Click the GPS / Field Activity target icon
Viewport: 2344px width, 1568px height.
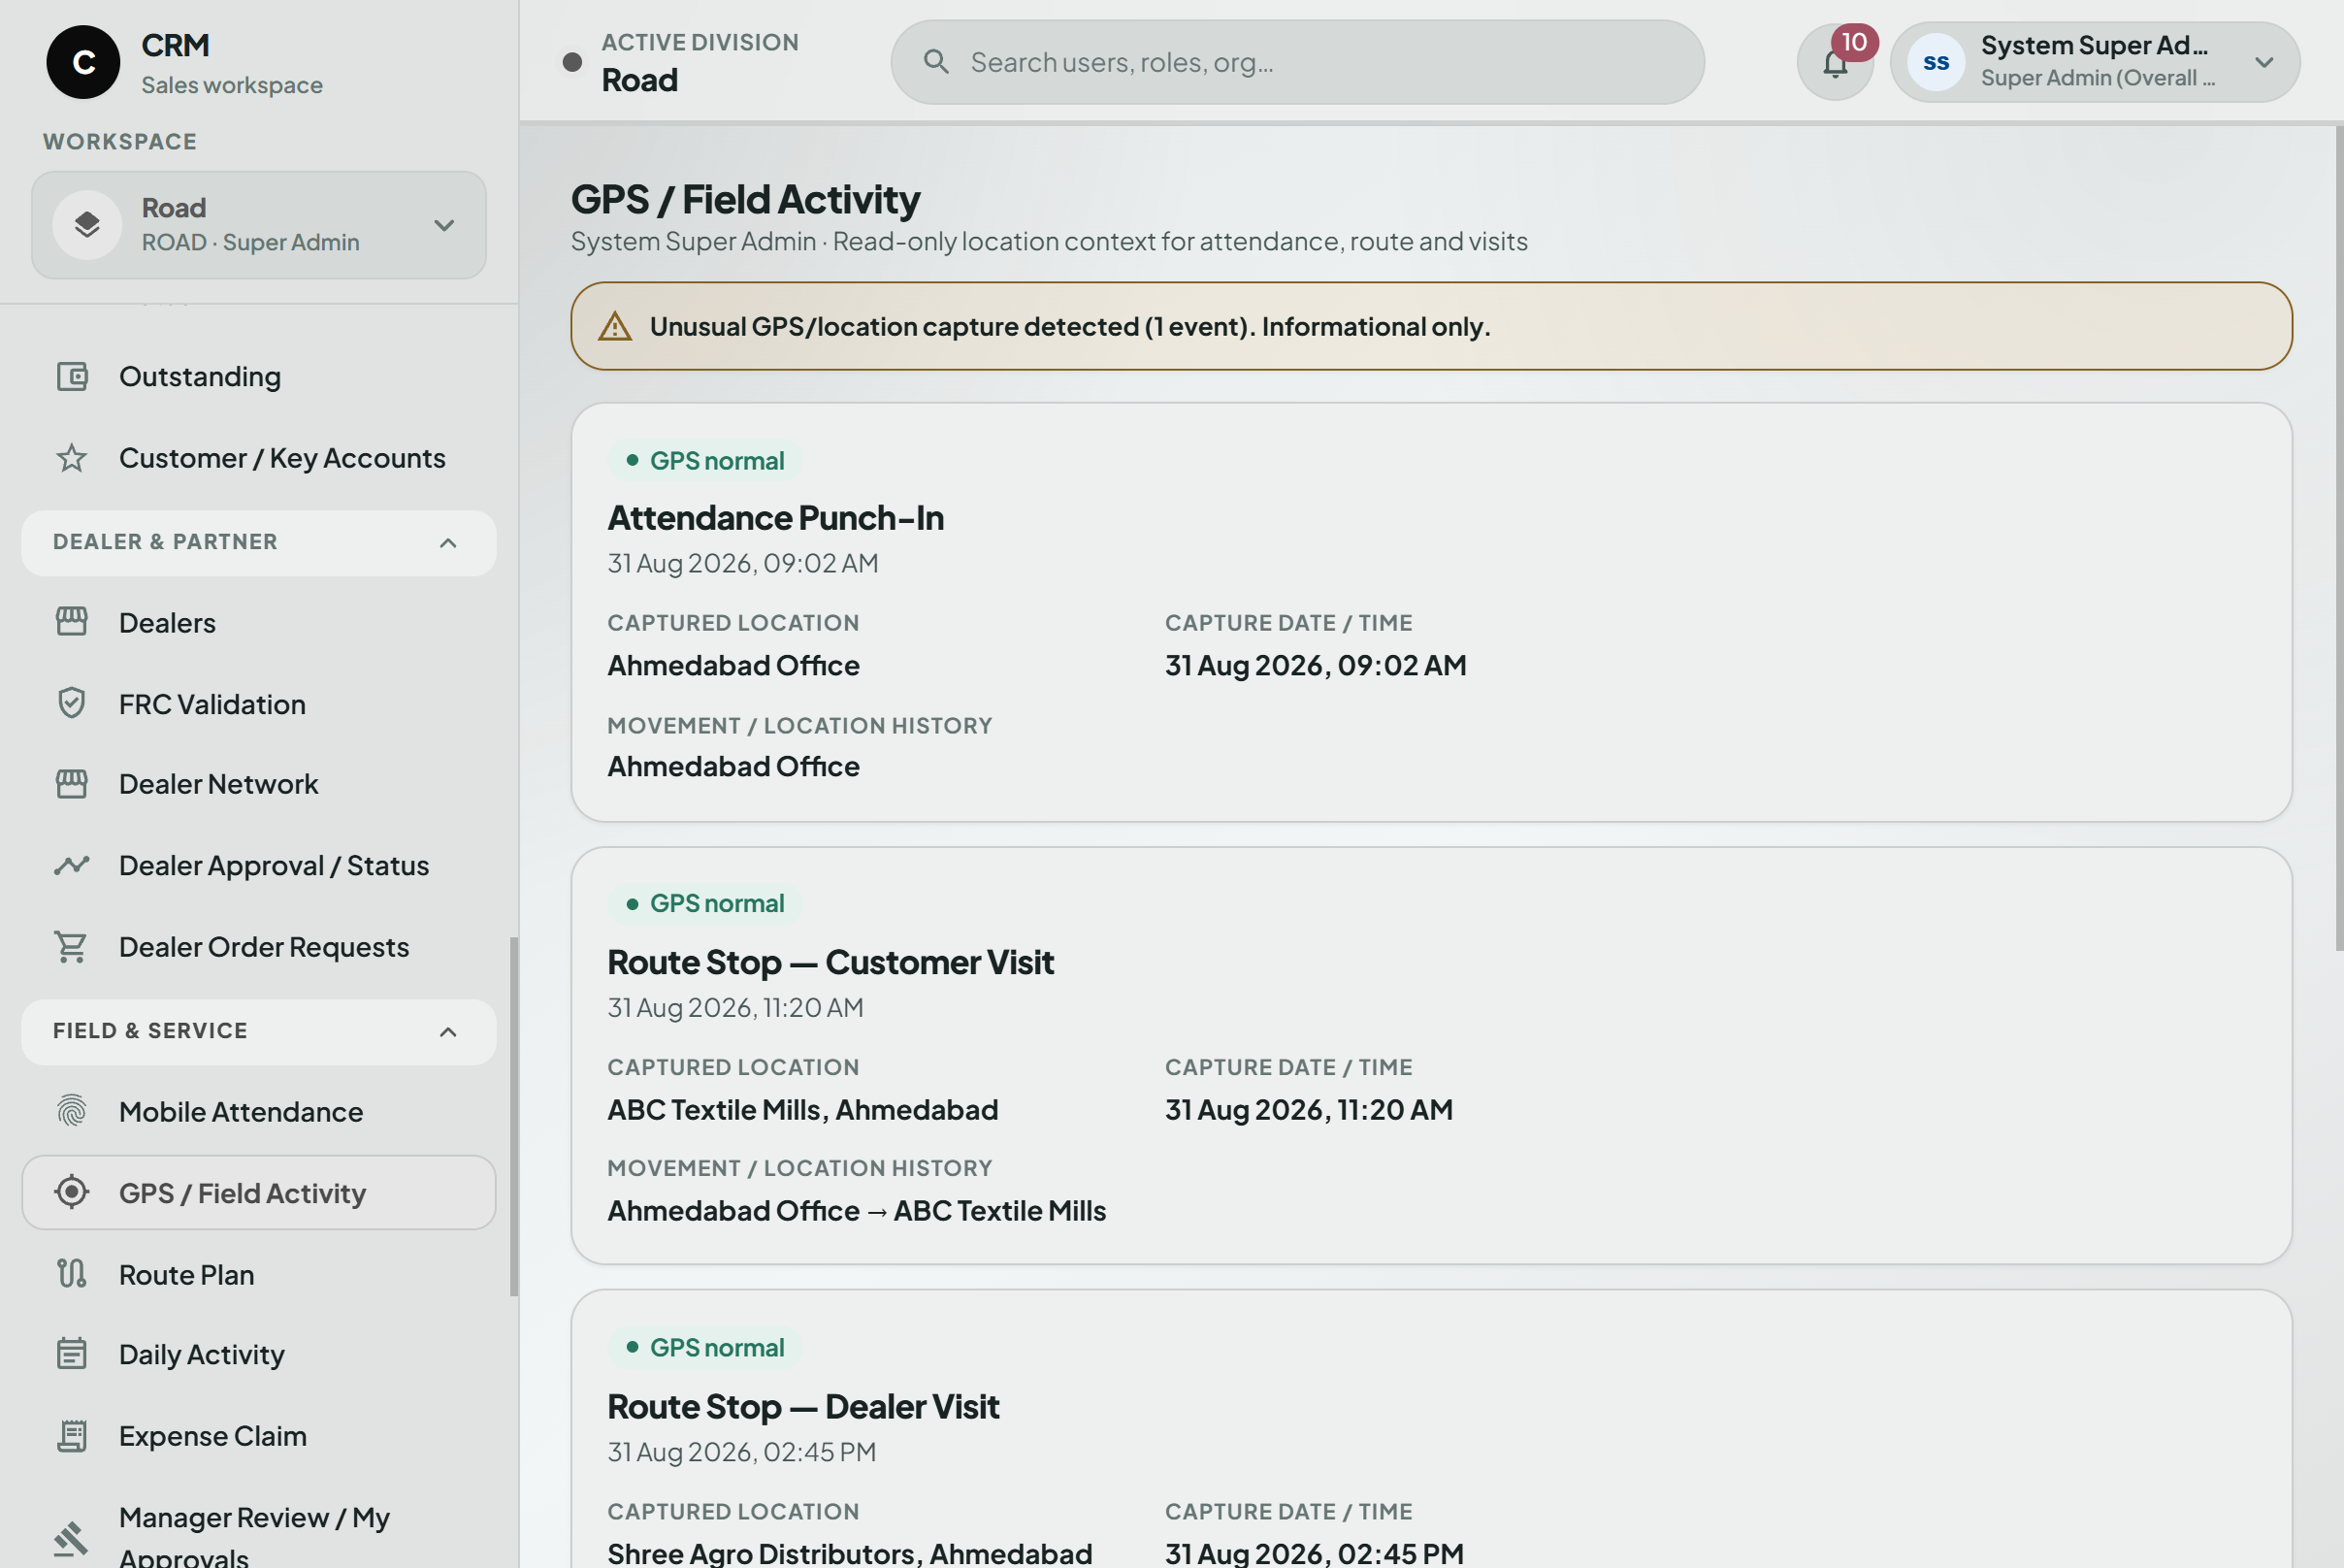72,1193
